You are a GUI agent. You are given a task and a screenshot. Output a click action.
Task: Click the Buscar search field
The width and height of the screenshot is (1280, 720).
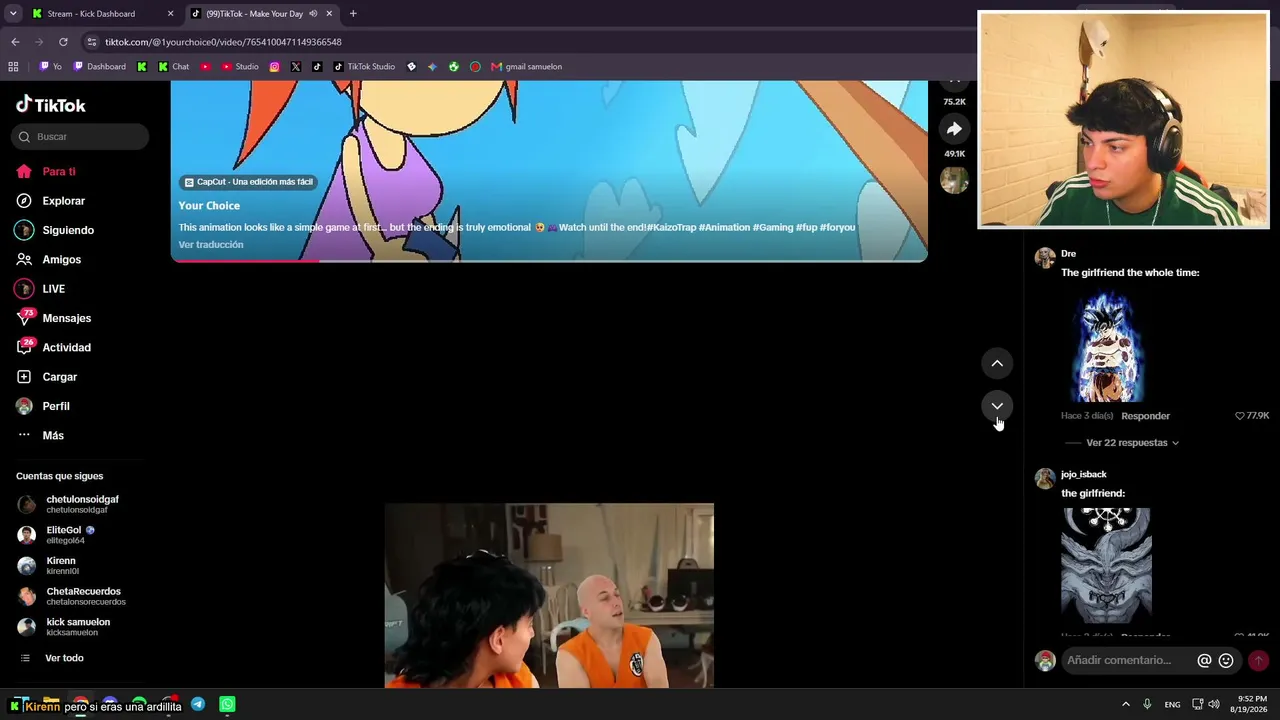pyautogui.click(x=80, y=136)
